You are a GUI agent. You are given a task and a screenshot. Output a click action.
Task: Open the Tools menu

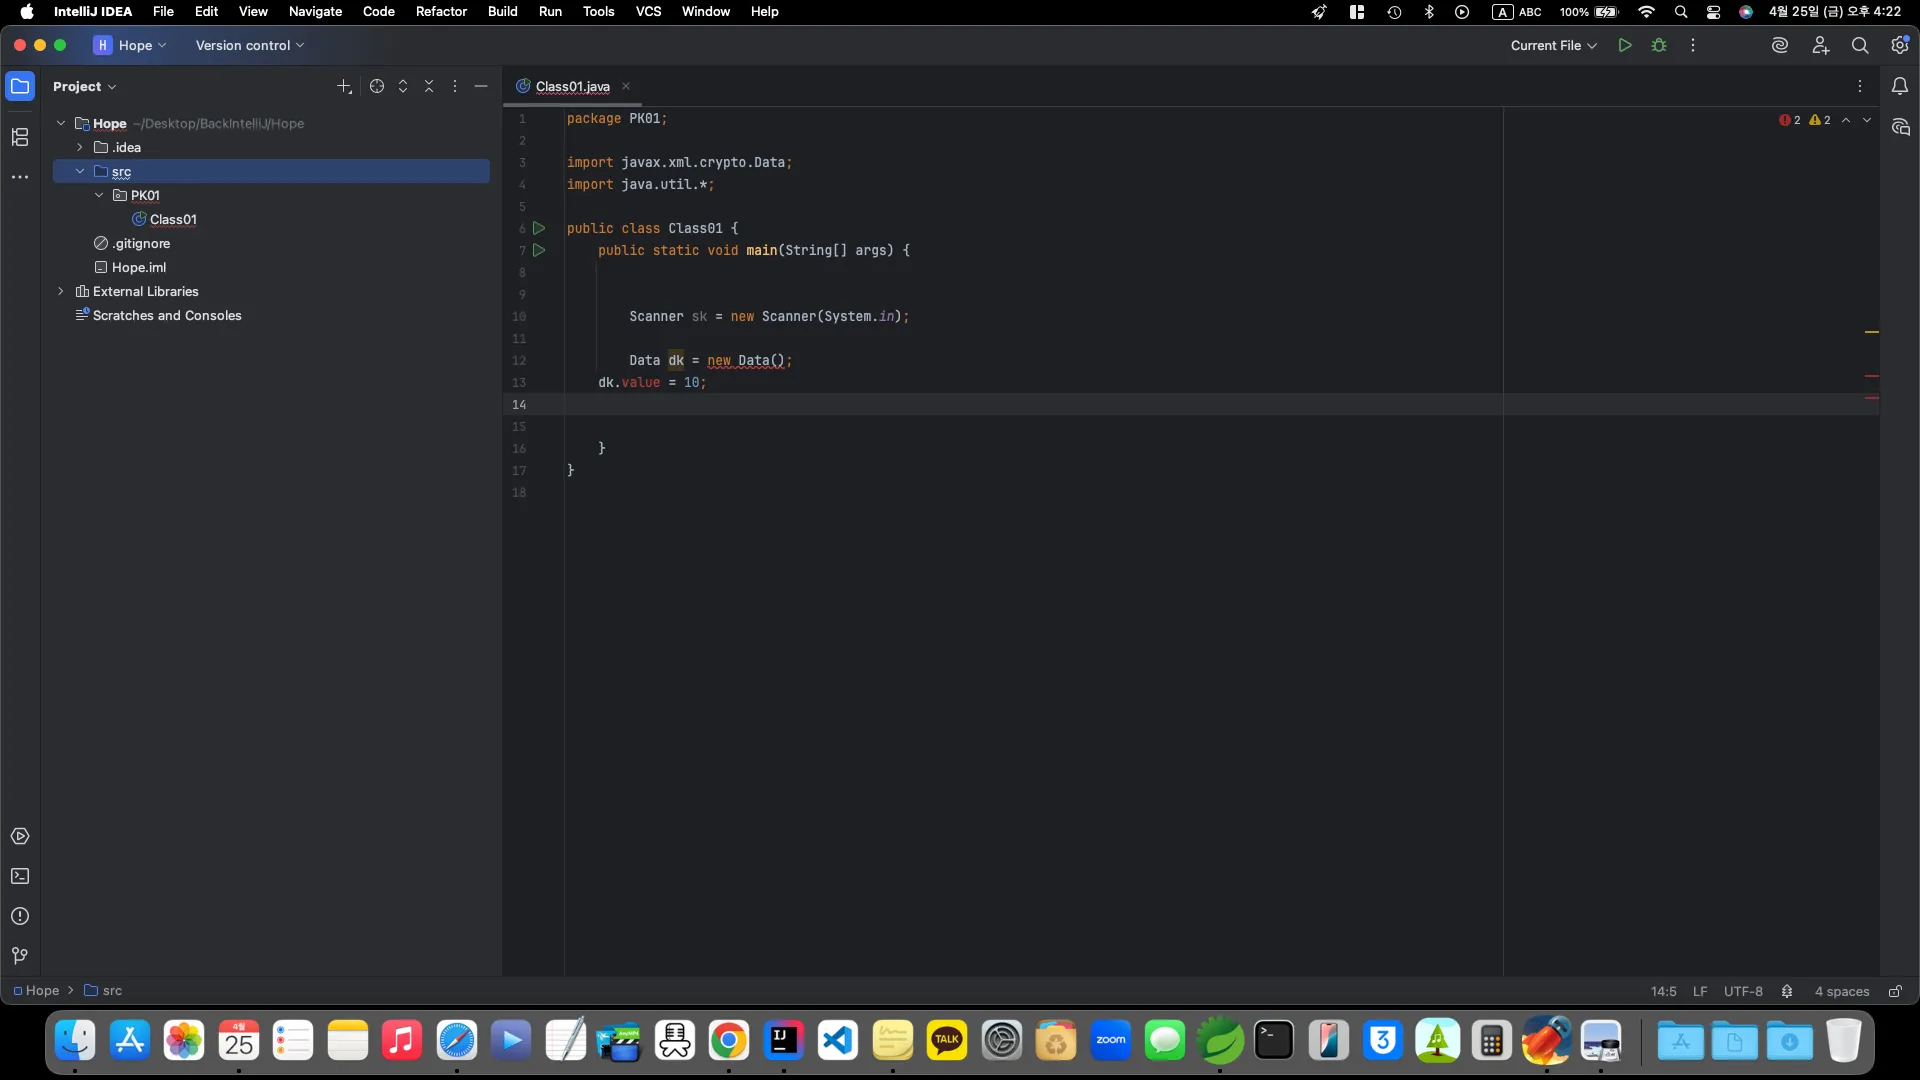(x=598, y=11)
